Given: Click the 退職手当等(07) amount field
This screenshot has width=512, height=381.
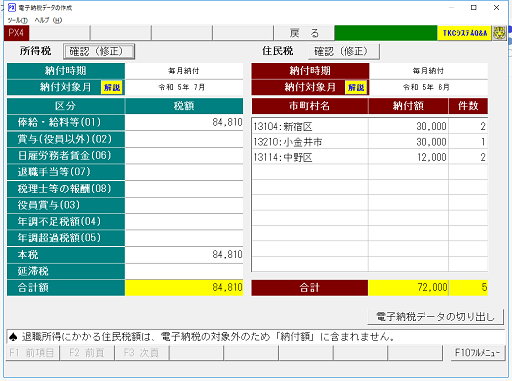Looking at the screenshot, I should (x=184, y=172).
